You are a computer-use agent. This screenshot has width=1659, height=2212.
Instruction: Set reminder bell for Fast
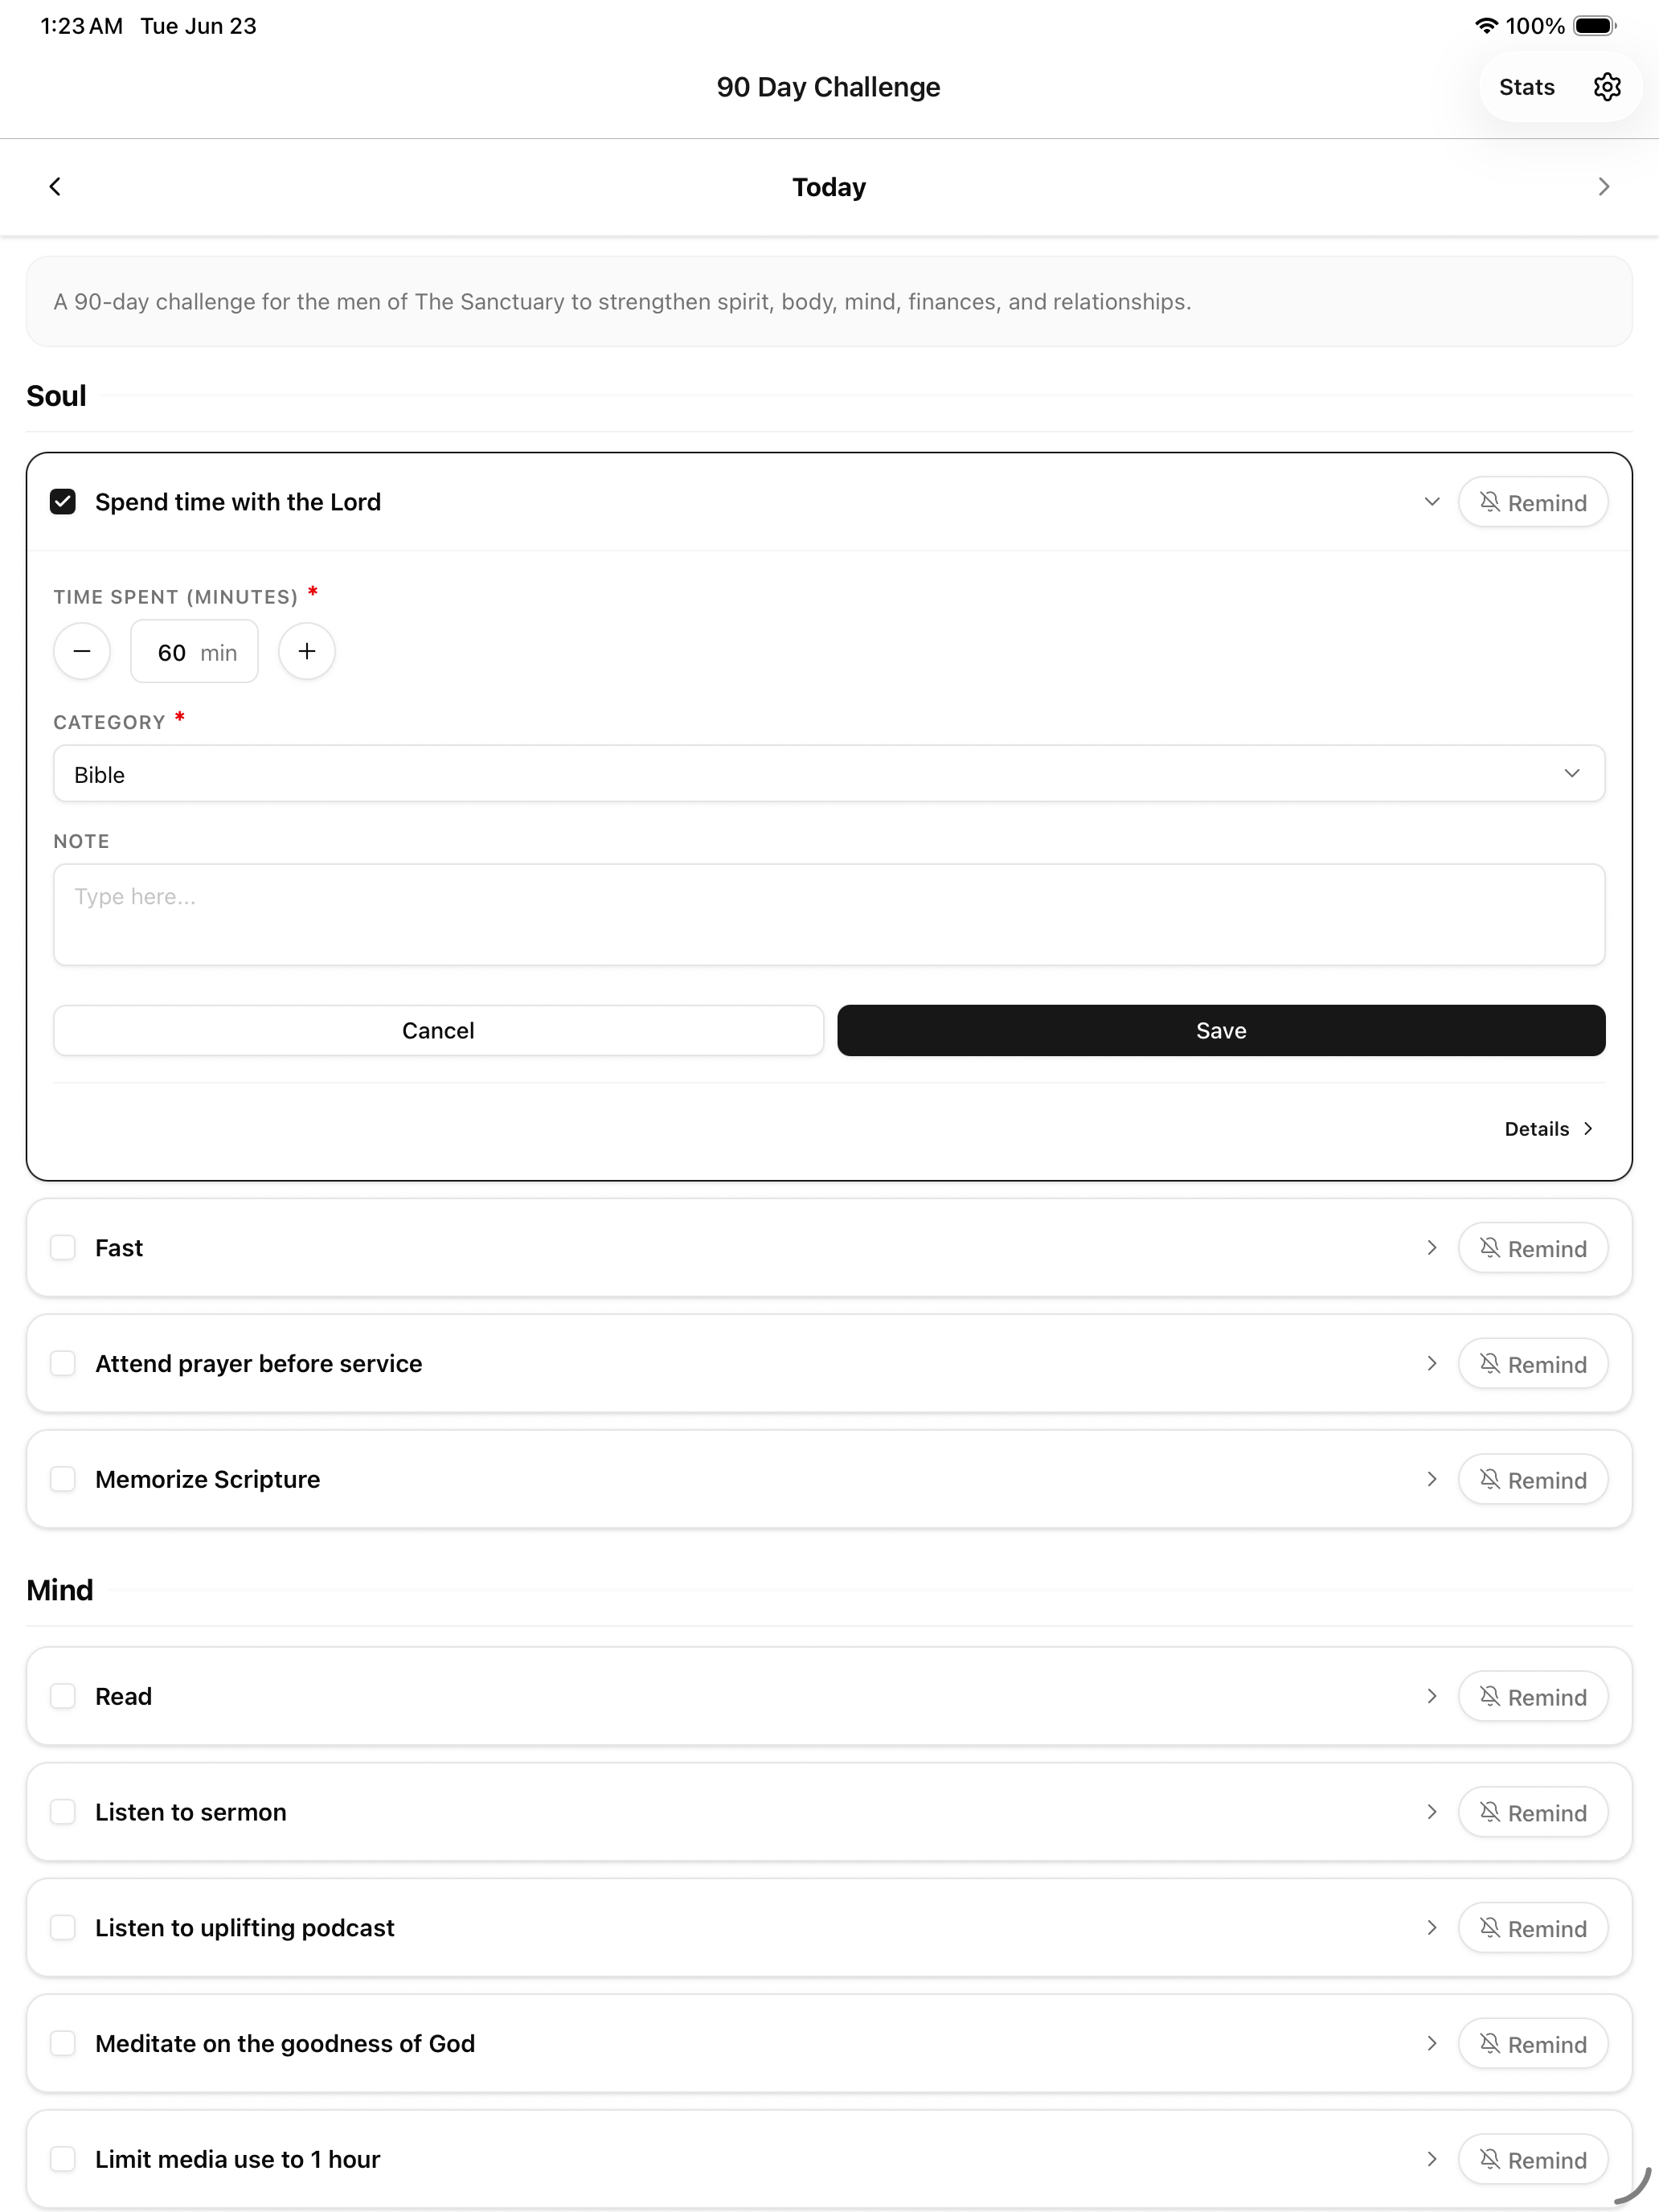tap(1532, 1248)
